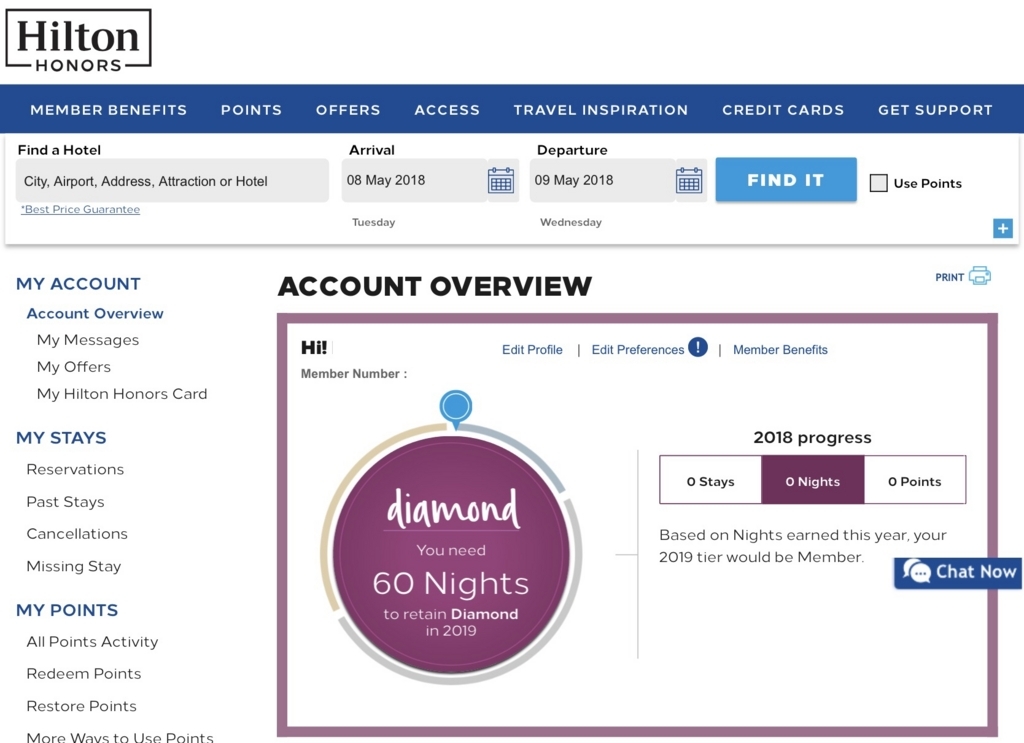Viewport: 1024px width, 743px height.
Task: Select the 0 Stays progress tab
Action: [711, 480]
